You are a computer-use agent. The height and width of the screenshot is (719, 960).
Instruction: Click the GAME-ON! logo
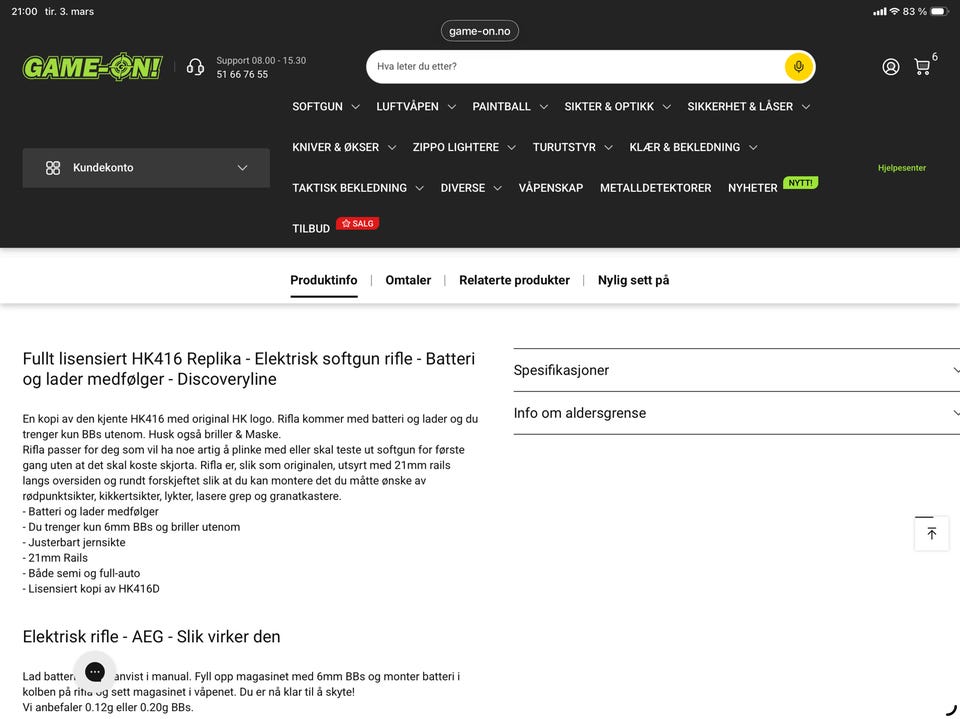pos(92,67)
